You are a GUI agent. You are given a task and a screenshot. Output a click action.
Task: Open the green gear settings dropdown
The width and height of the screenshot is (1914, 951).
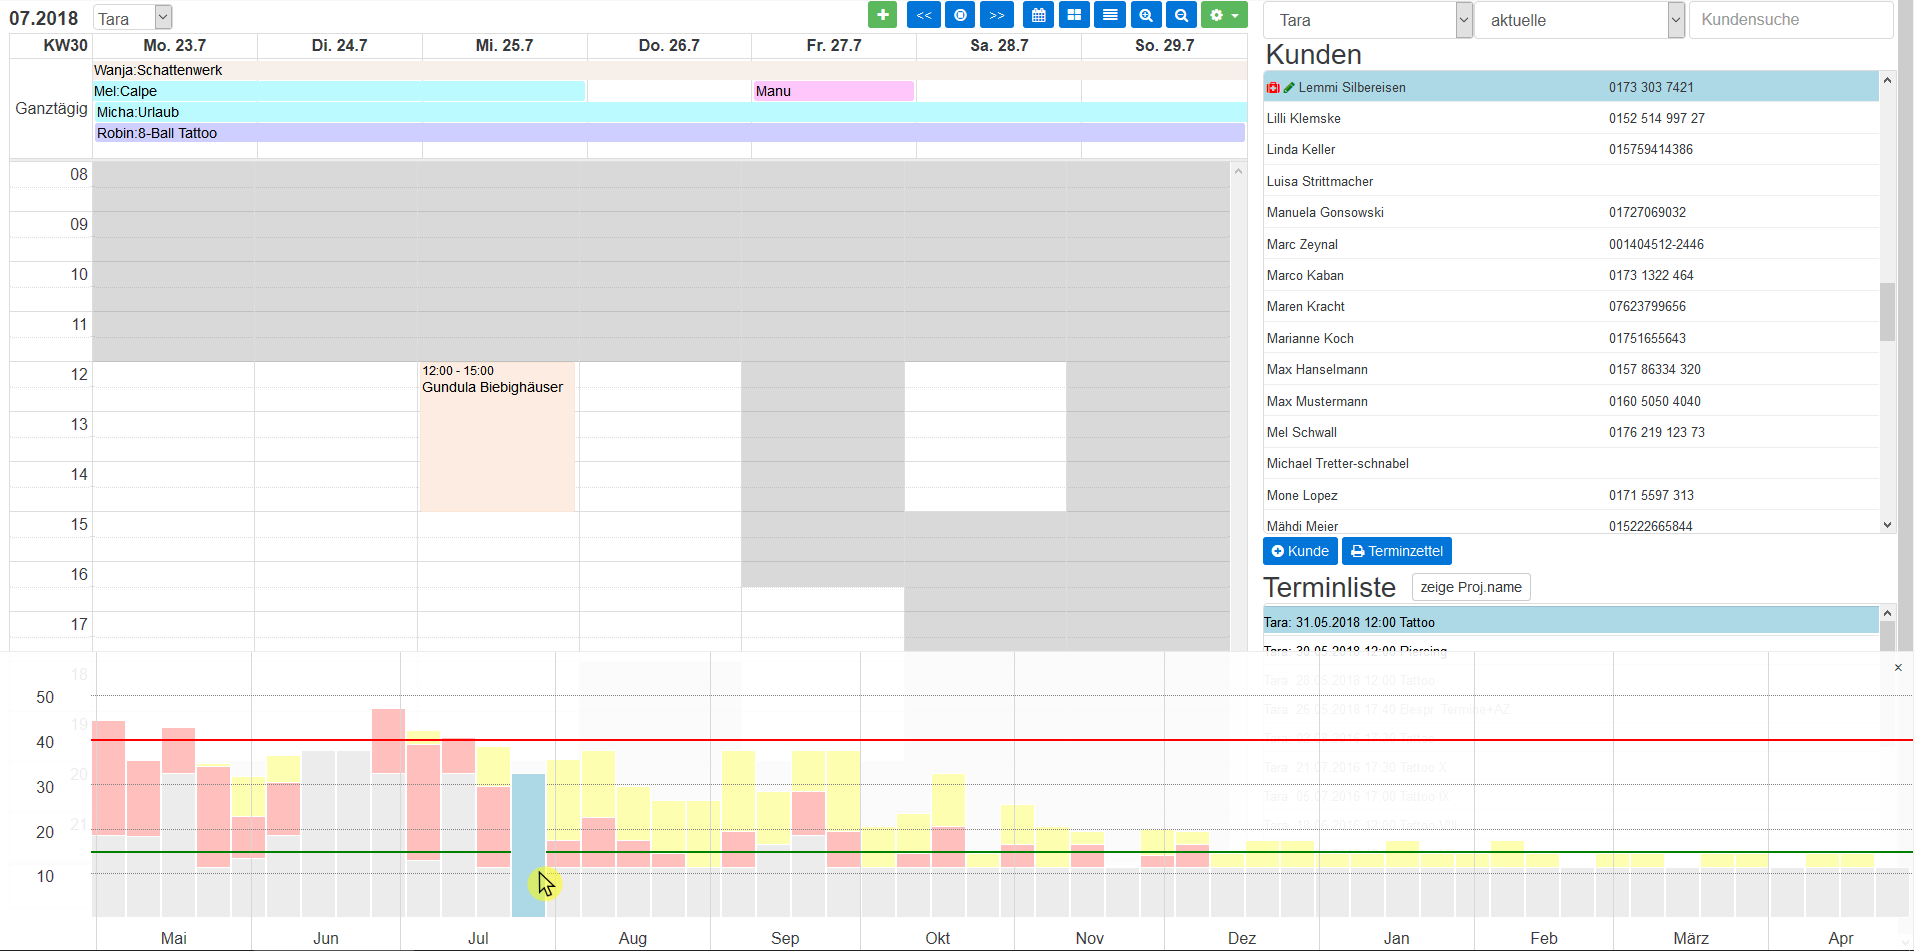coord(1224,15)
